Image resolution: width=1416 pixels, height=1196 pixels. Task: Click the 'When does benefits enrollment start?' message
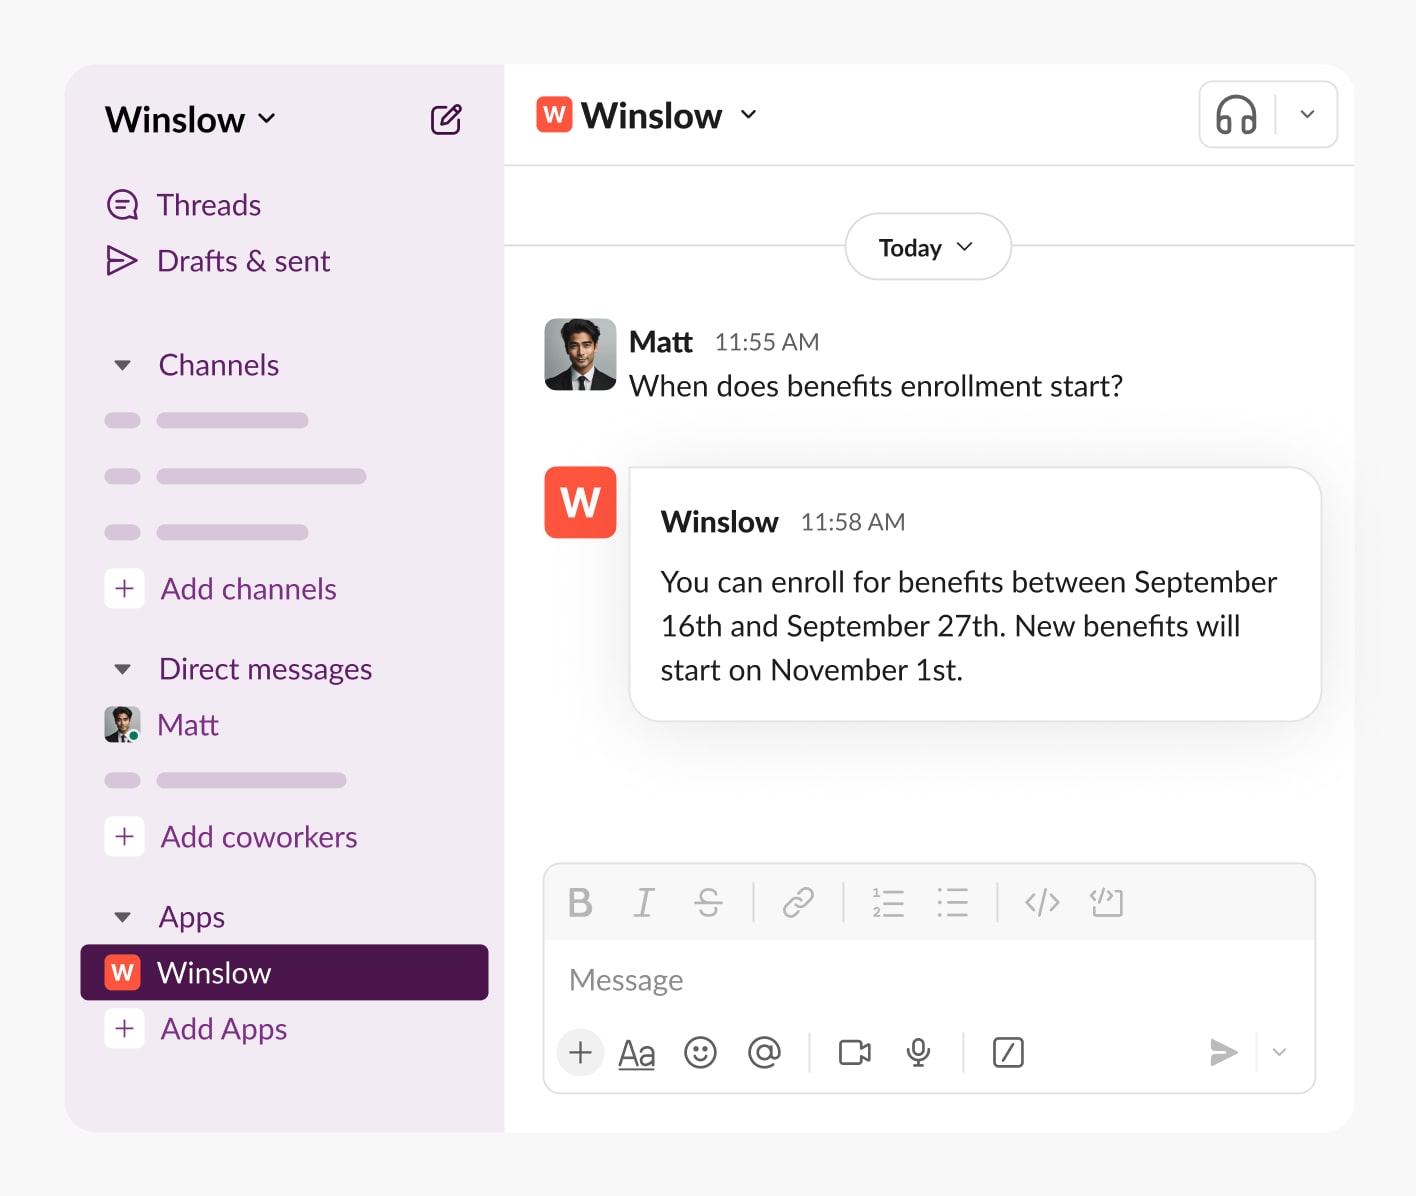[876, 386]
